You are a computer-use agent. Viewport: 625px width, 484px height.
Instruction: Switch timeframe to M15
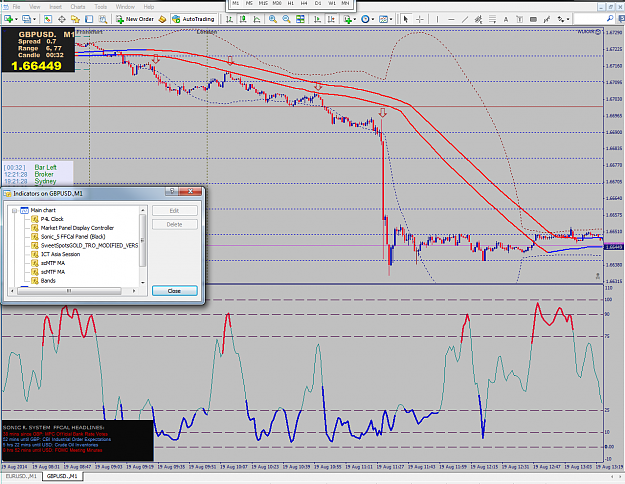[x=263, y=3]
